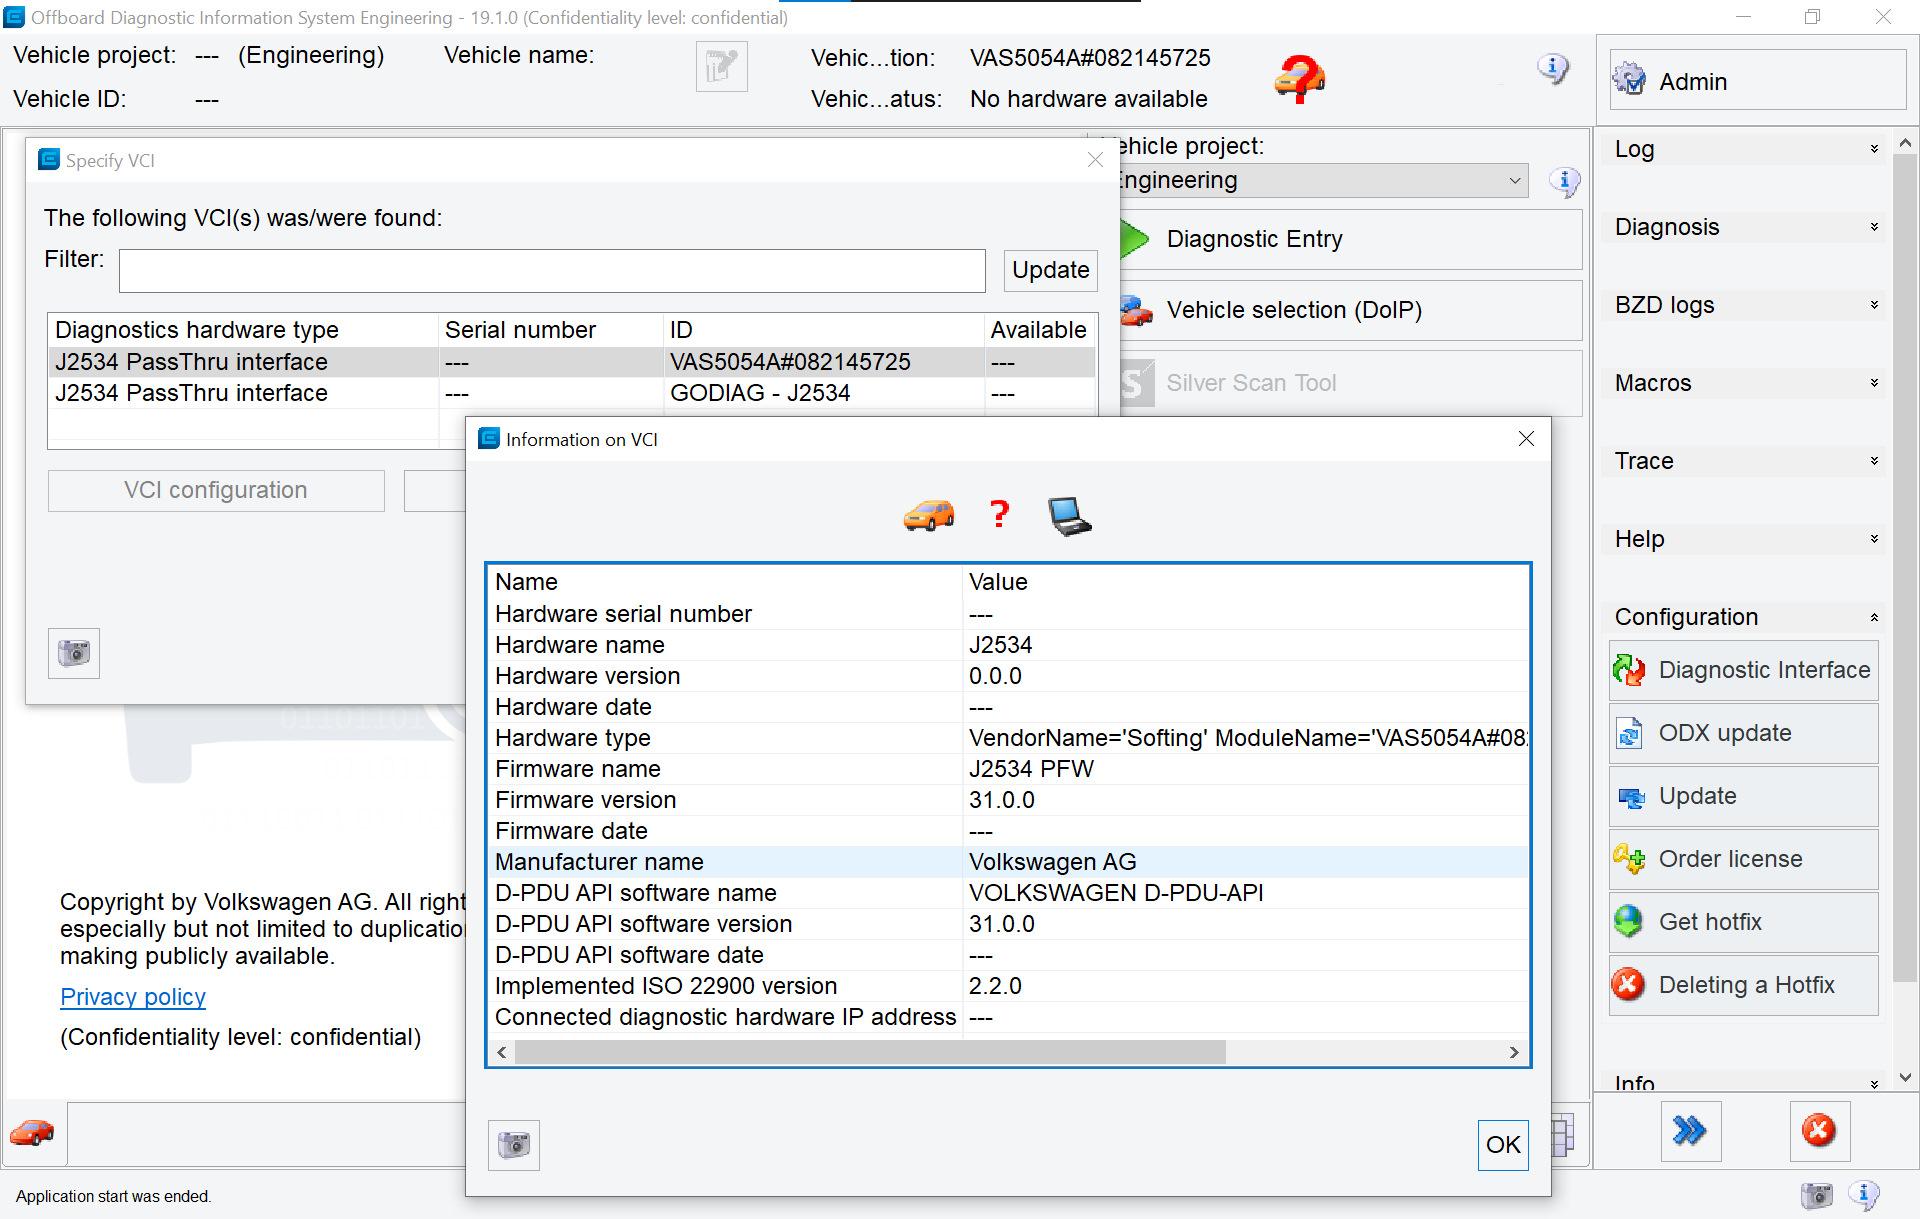
Task: Expand the Log section
Action: point(1745,149)
